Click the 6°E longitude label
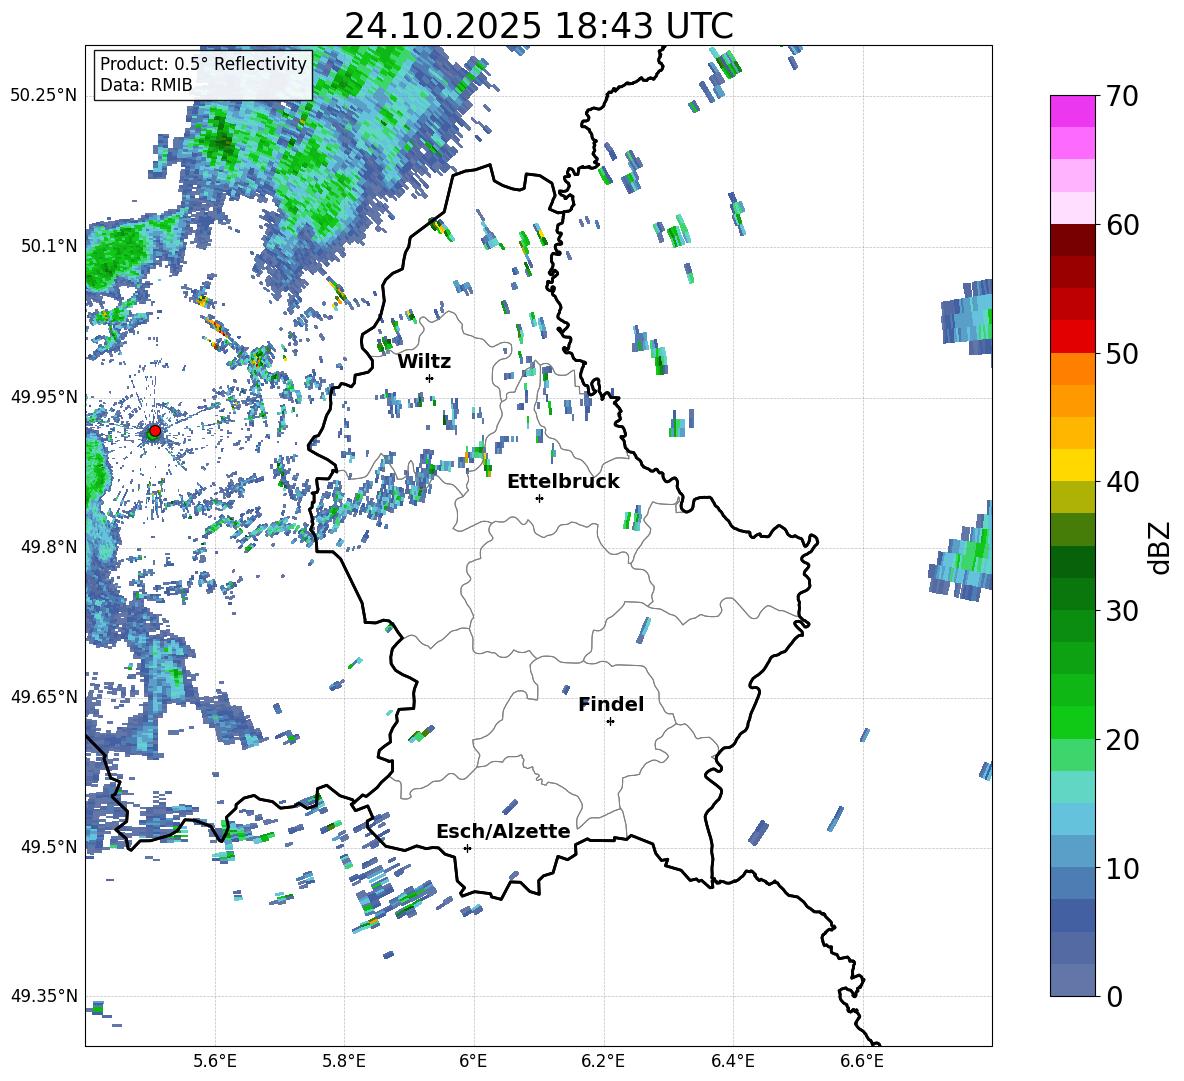This screenshot has width=1184, height=1081. point(473,1061)
